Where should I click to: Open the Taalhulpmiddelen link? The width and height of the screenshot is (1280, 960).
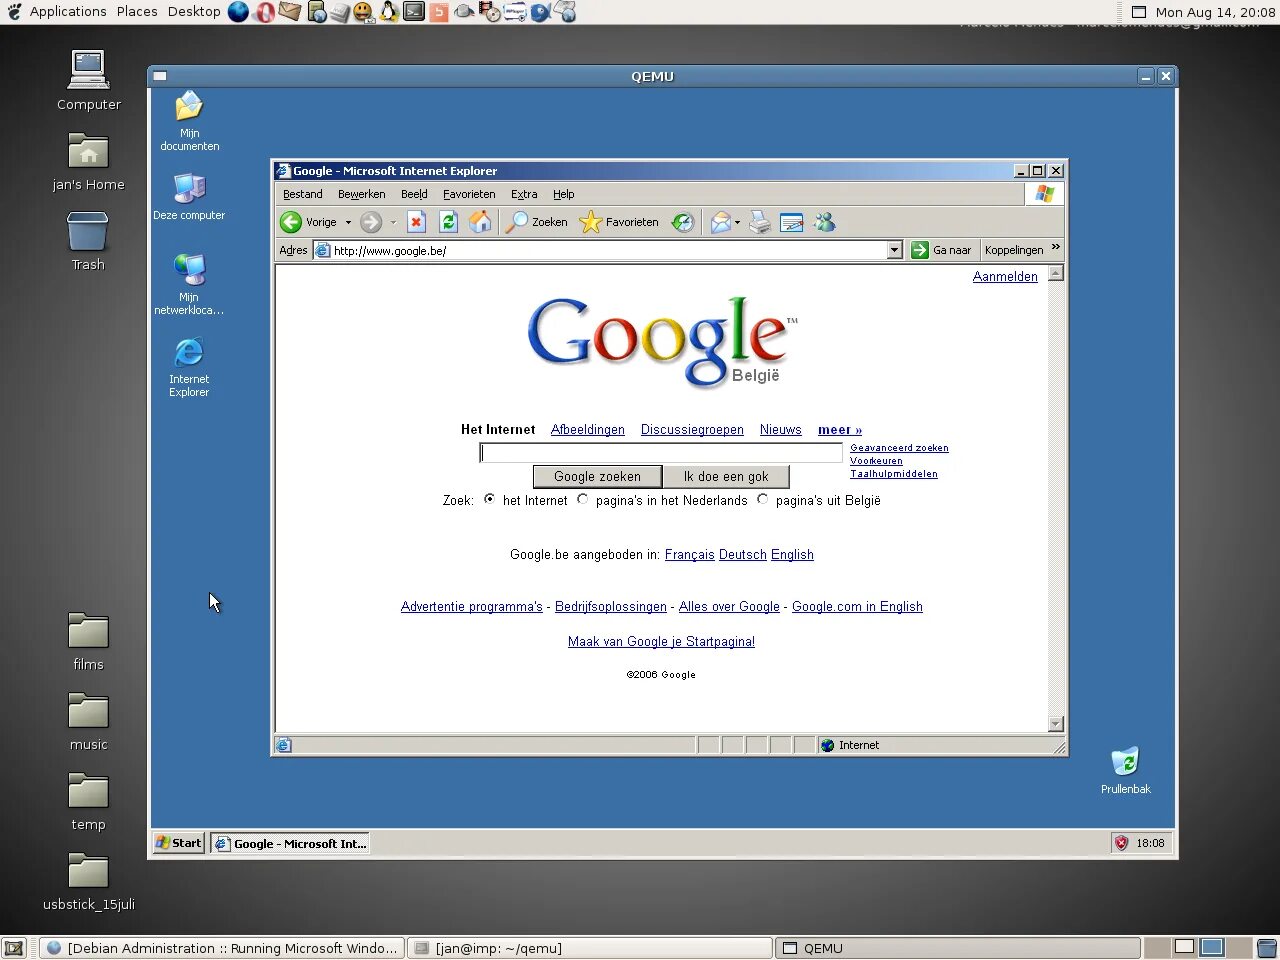coord(894,474)
